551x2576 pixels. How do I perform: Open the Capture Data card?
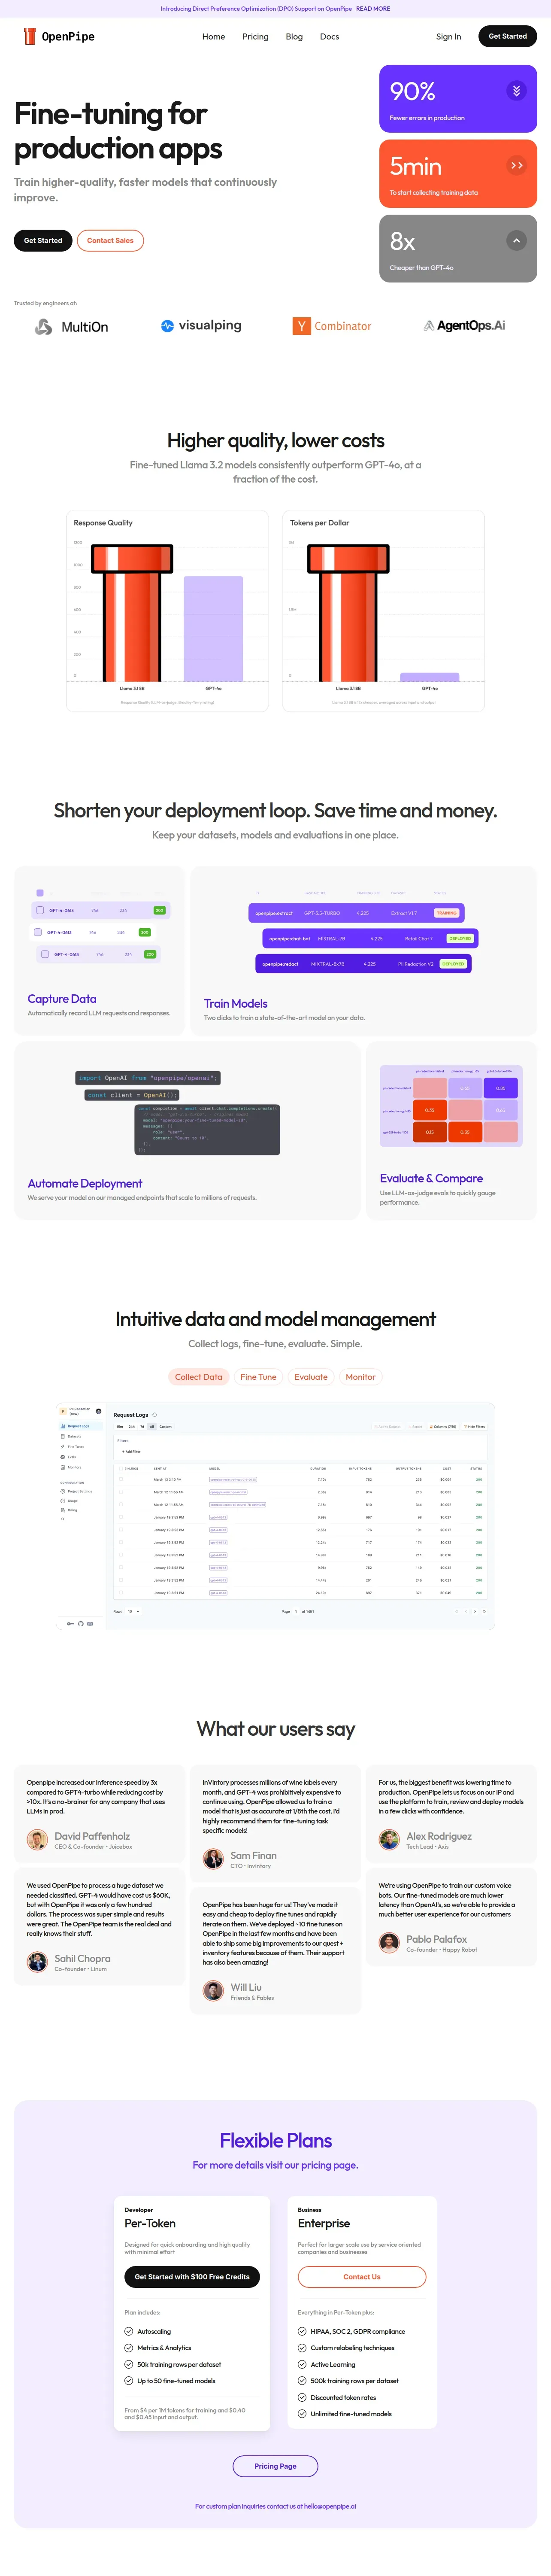click(x=99, y=951)
